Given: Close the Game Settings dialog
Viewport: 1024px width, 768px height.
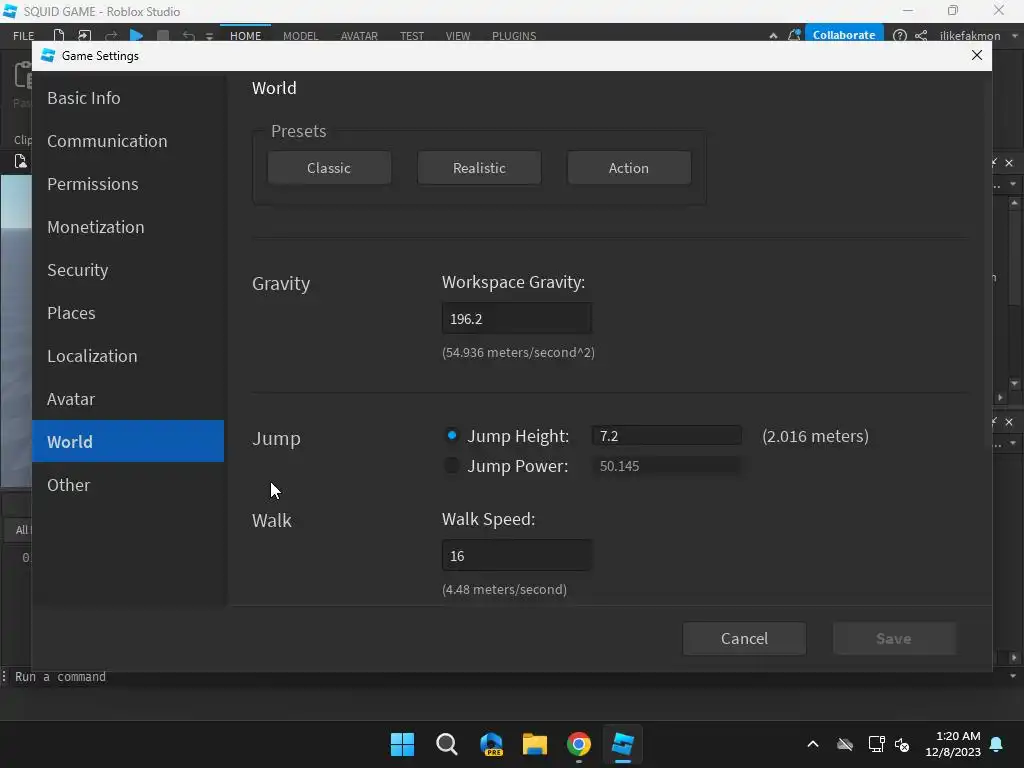Looking at the screenshot, I should point(976,56).
